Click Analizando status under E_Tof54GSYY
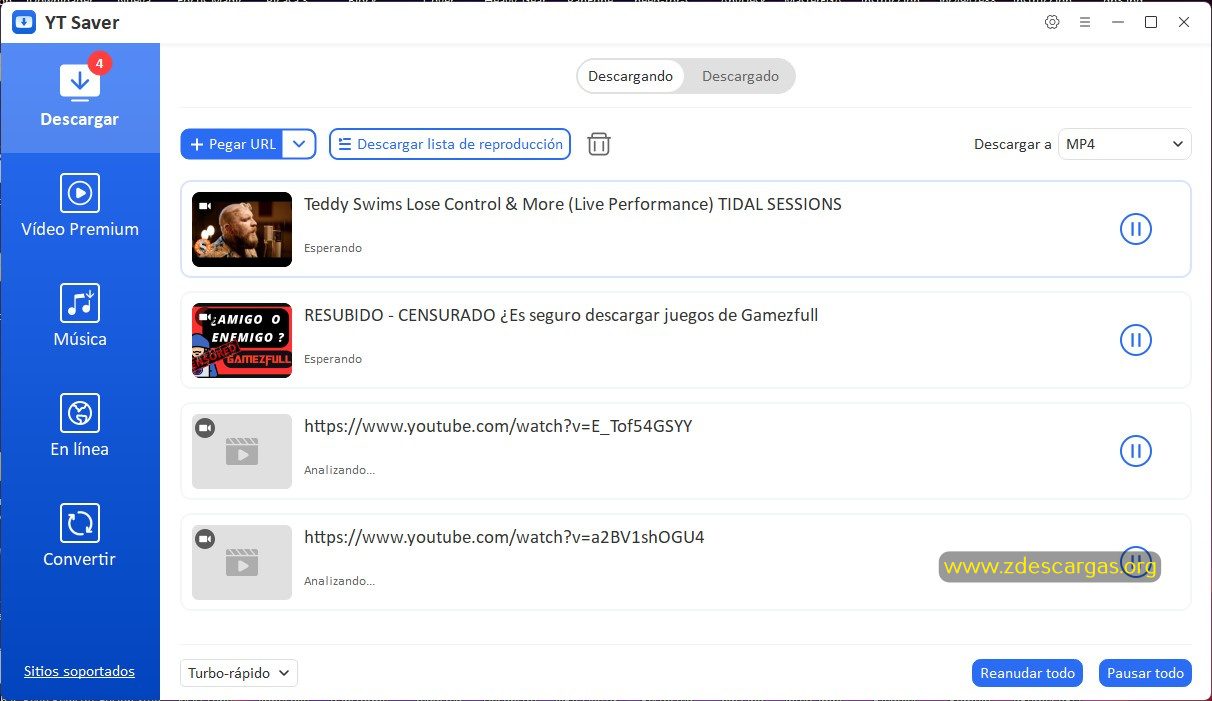The height and width of the screenshot is (701, 1212). tap(340, 470)
